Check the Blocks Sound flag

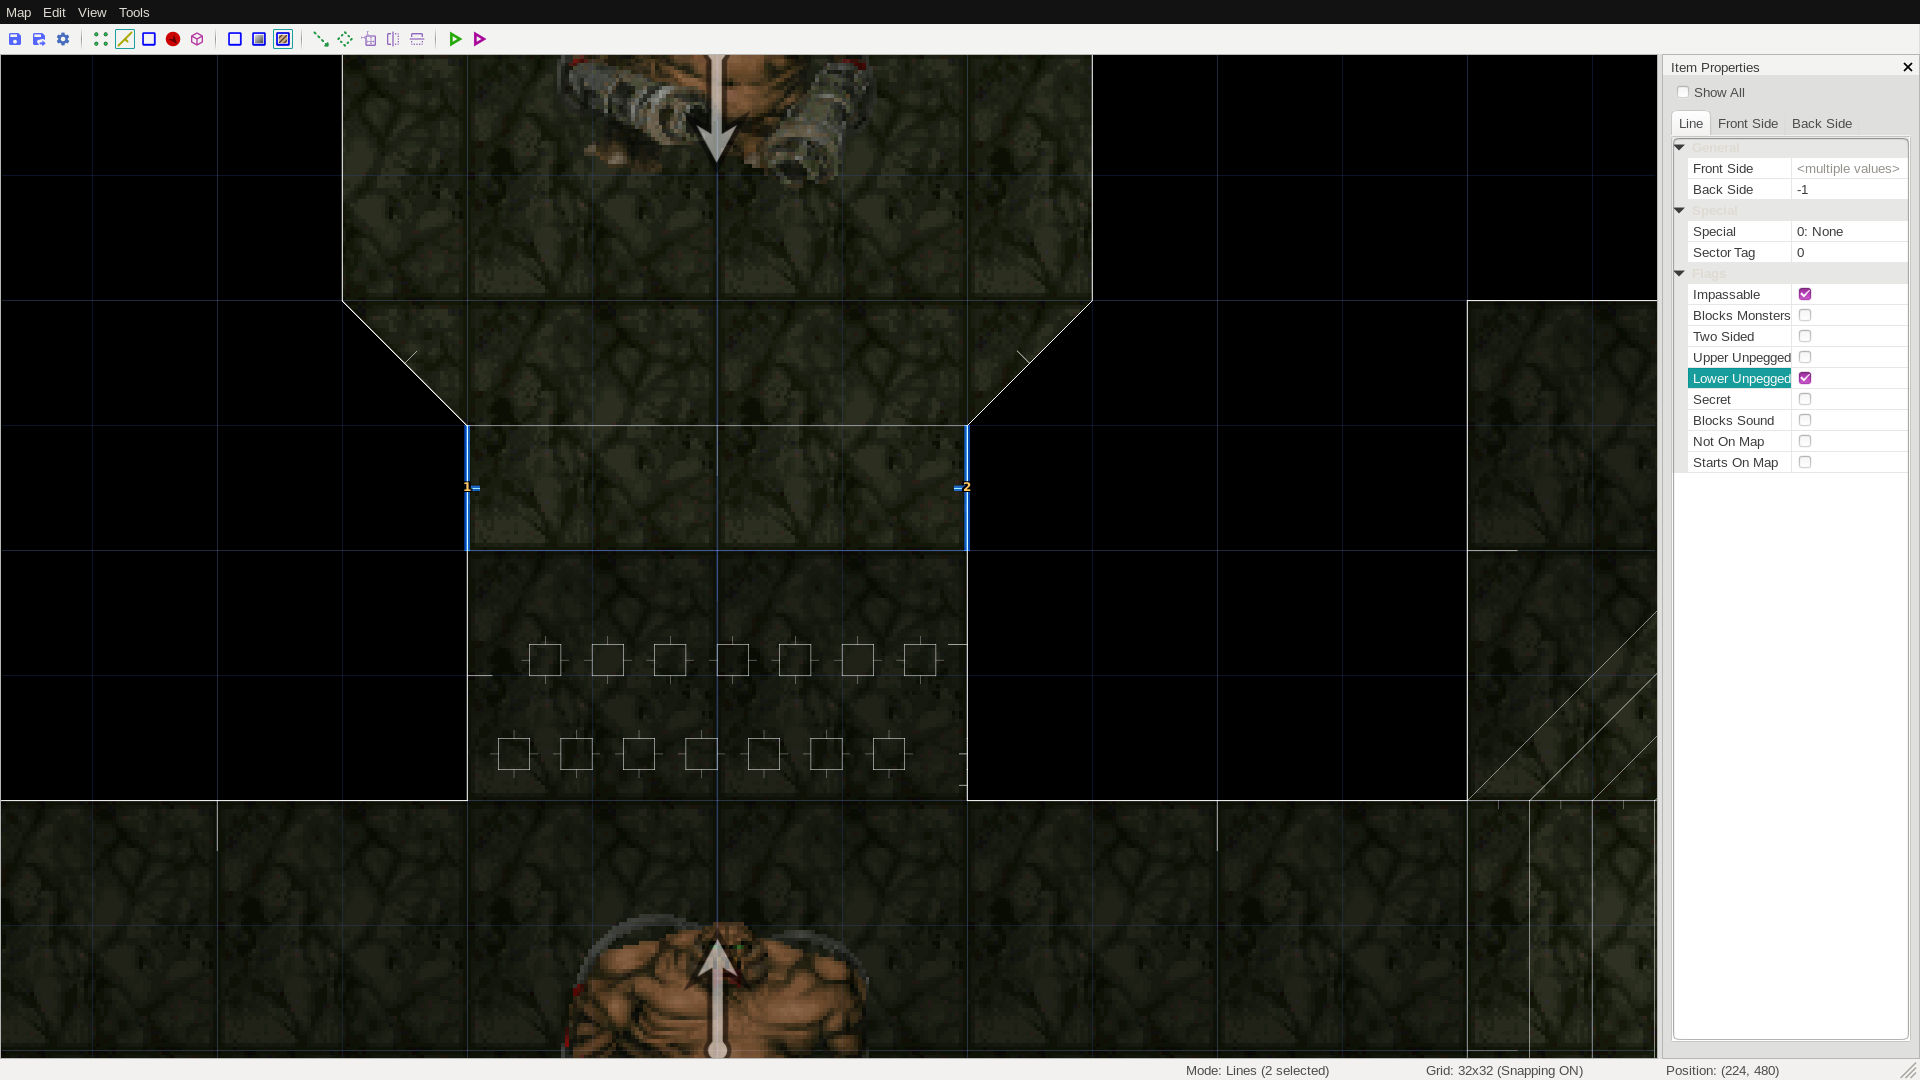(x=1804, y=420)
